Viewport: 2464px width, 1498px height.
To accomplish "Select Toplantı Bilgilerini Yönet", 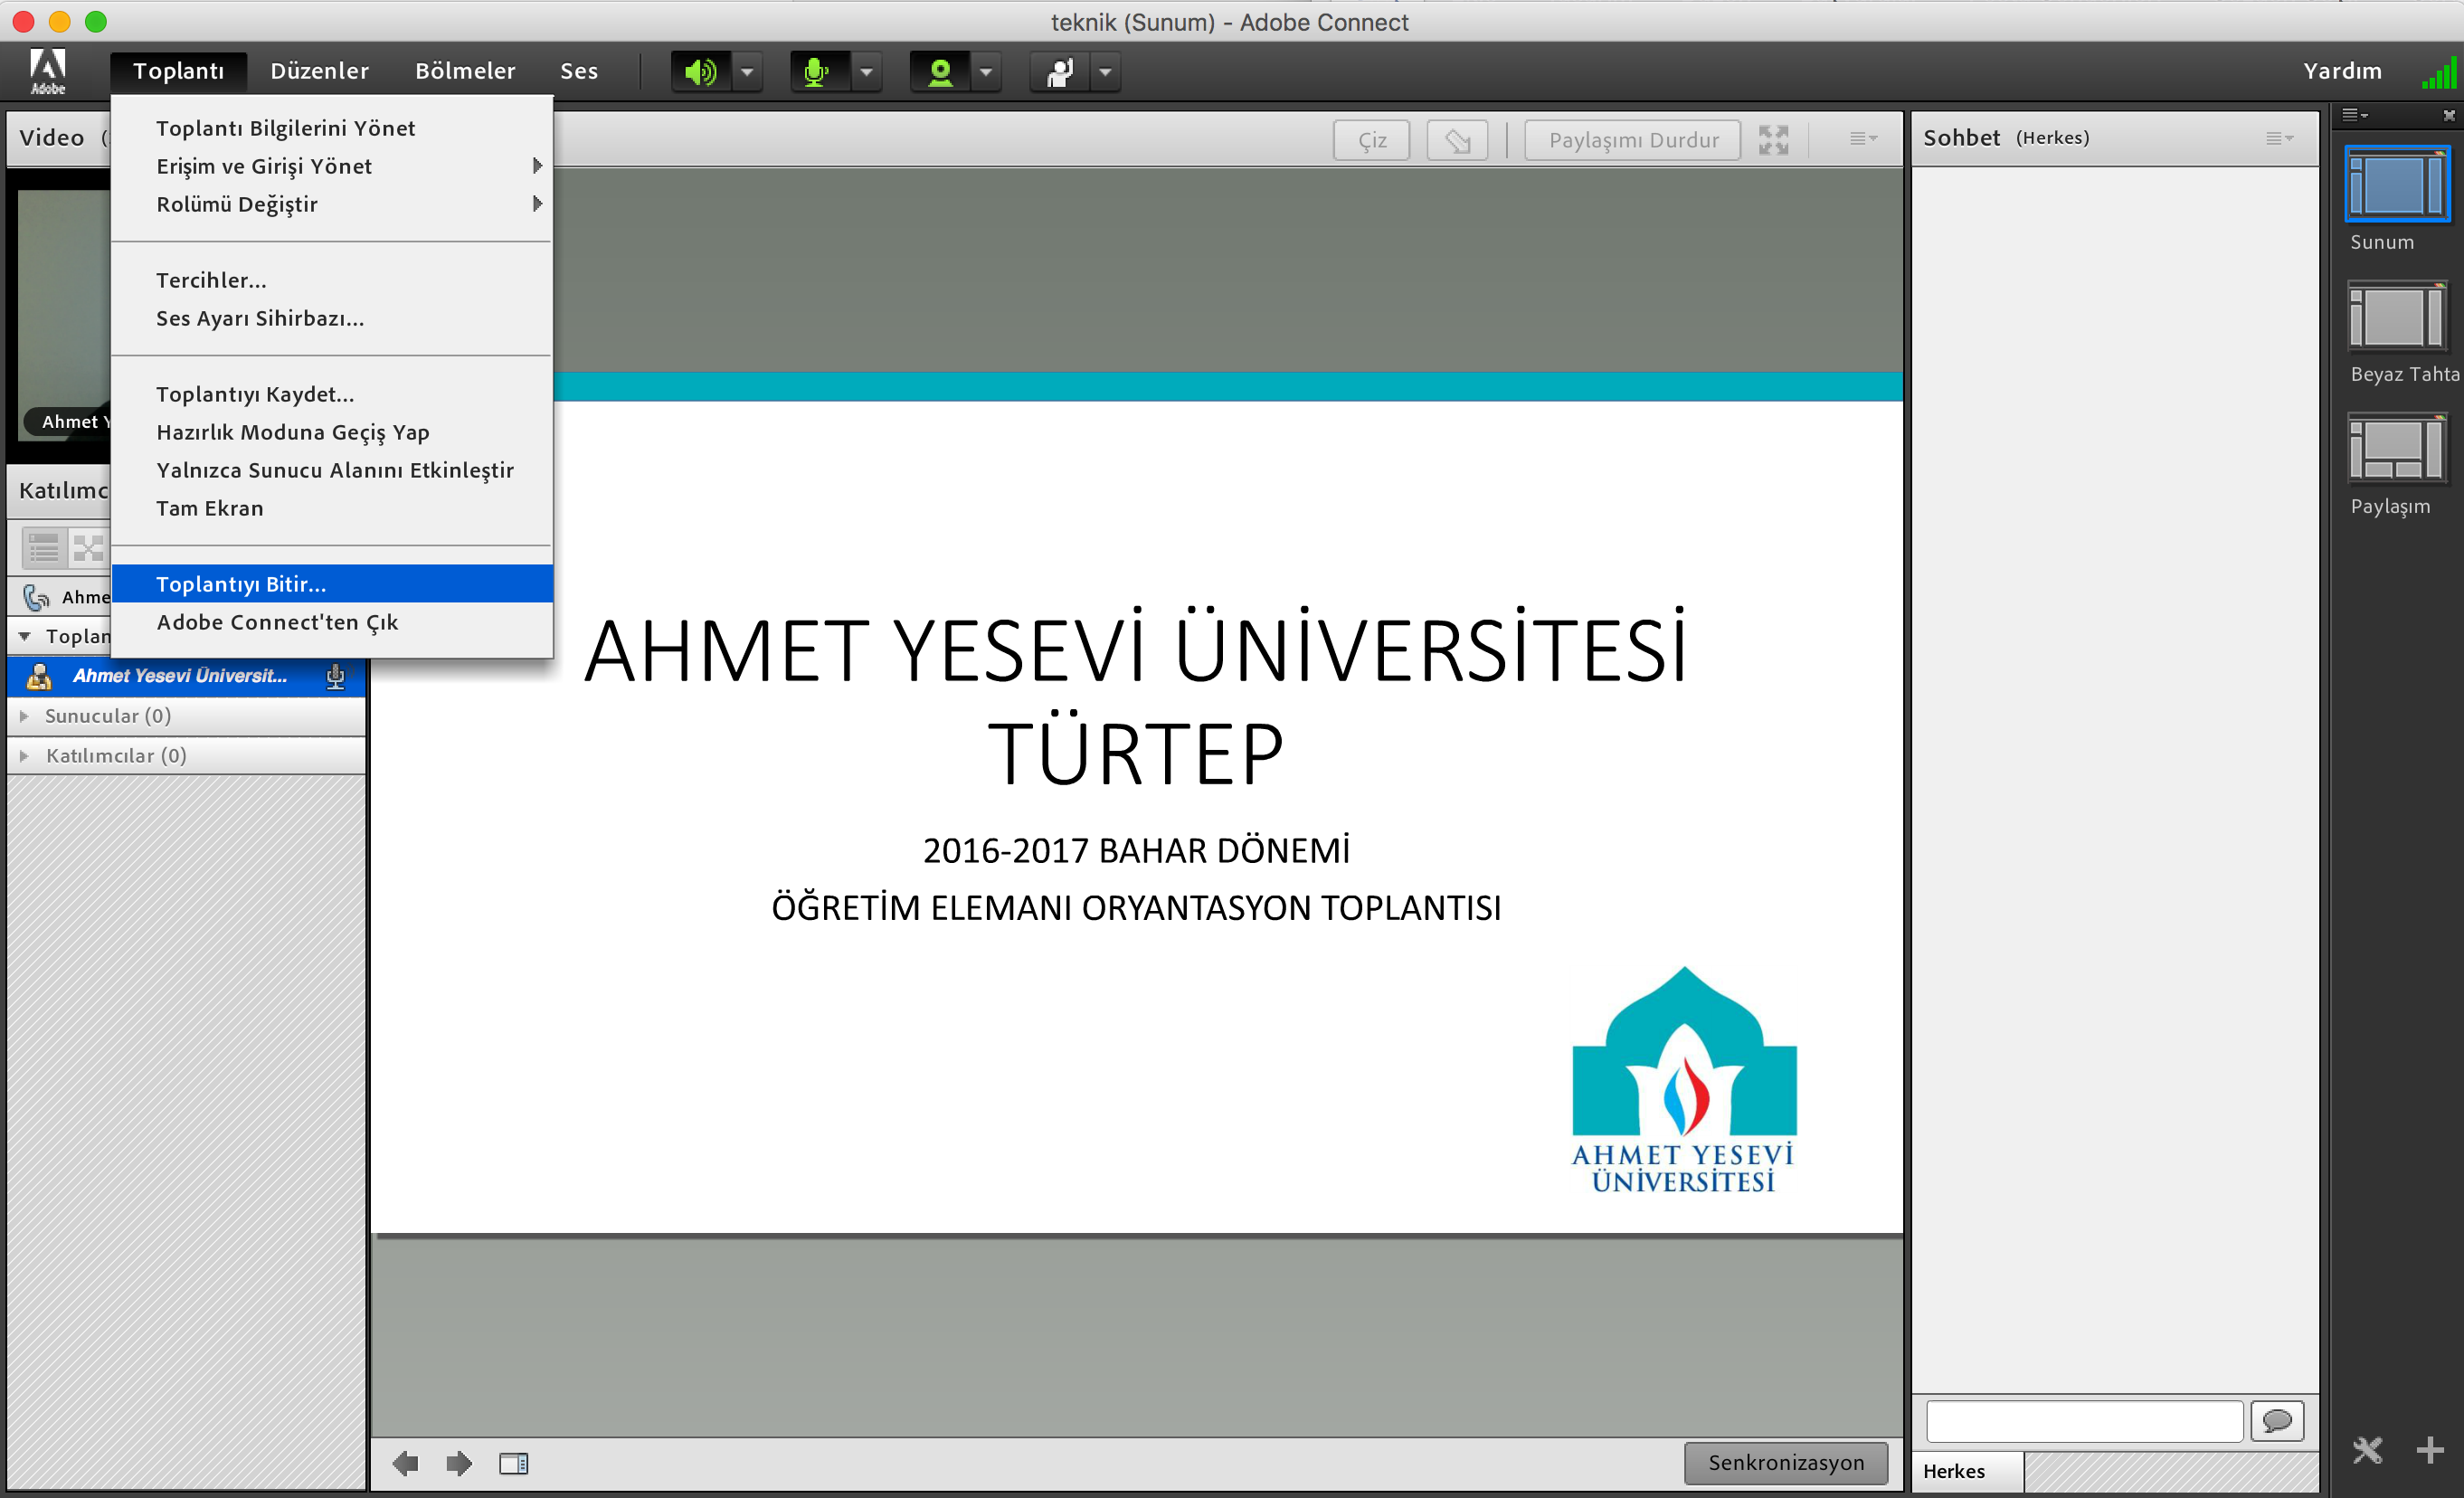I will pos(332,128).
